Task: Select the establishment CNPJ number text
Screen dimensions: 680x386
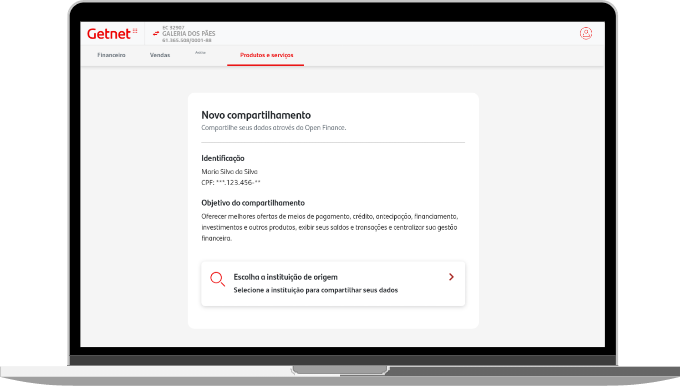Action: (187, 40)
